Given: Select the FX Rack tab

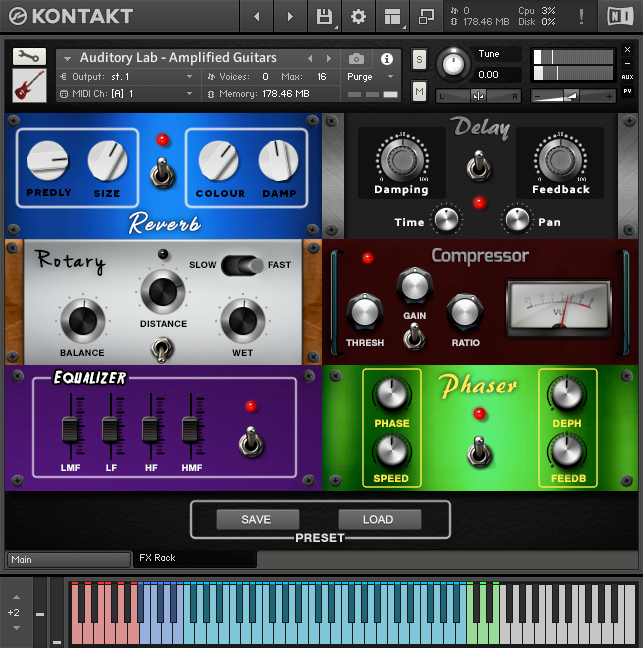Looking at the screenshot, I should click(193, 558).
